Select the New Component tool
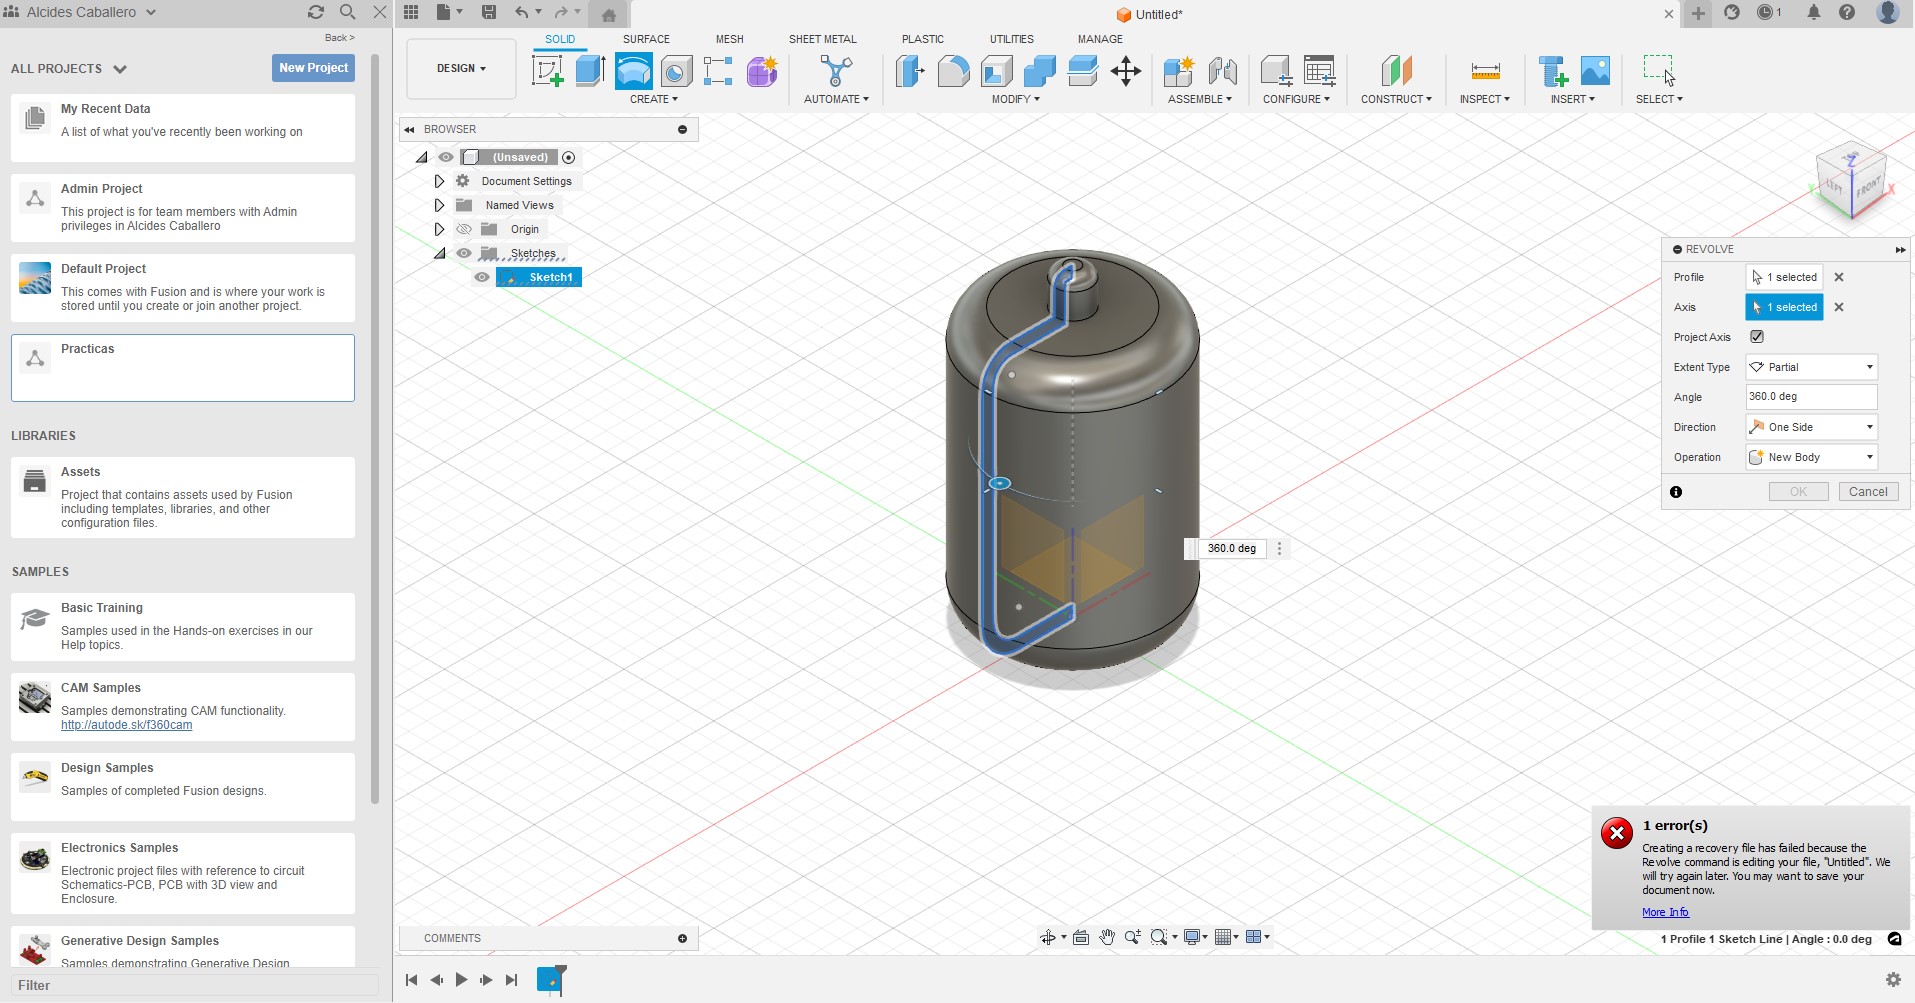 tap(1179, 71)
